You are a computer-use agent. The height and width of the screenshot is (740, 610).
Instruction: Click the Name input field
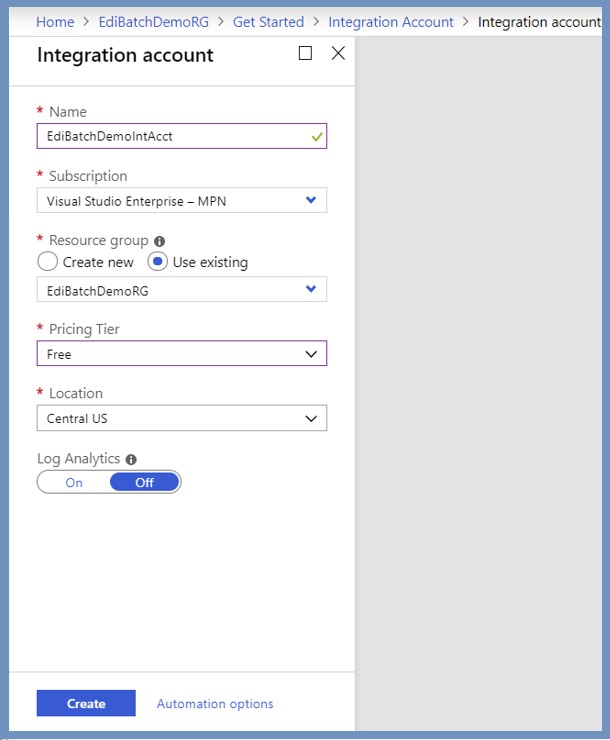coord(182,136)
